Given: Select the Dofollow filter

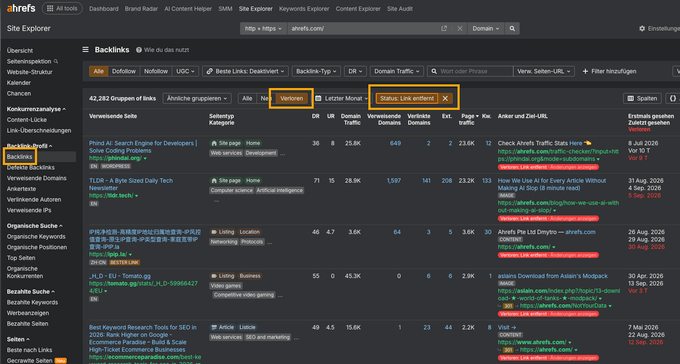Looking at the screenshot, I should [x=124, y=71].
